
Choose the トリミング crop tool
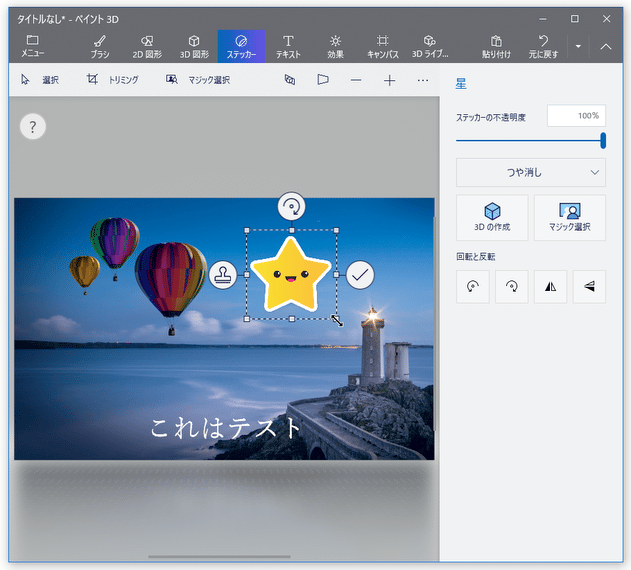pyautogui.click(x=113, y=80)
